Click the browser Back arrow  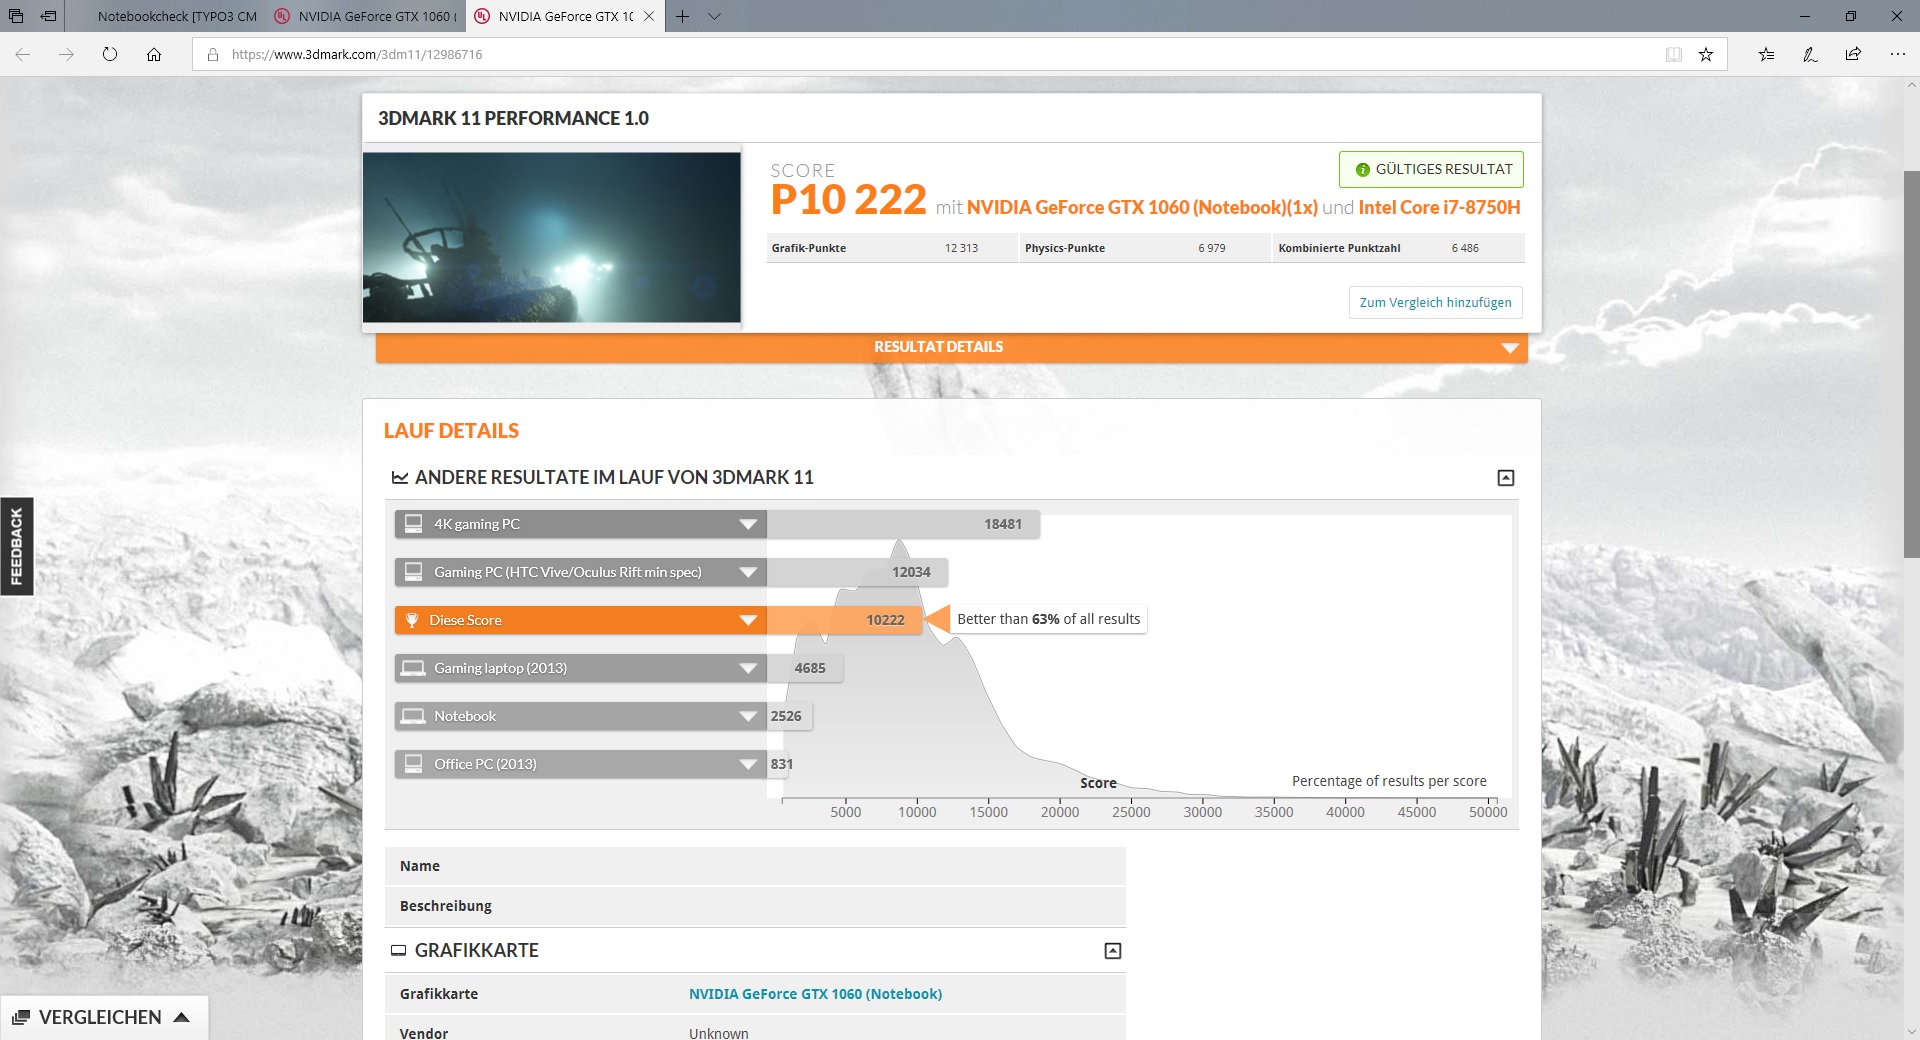tap(23, 55)
